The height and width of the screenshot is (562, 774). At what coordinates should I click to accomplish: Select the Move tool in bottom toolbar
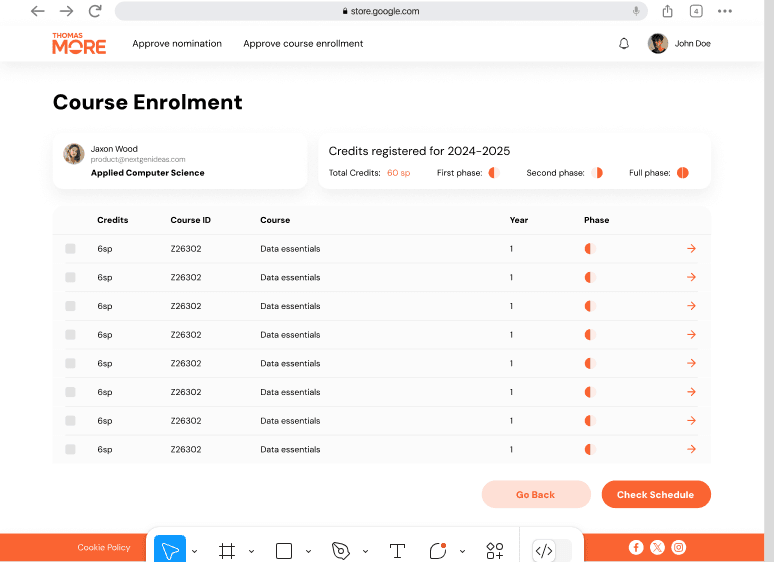(x=170, y=550)
